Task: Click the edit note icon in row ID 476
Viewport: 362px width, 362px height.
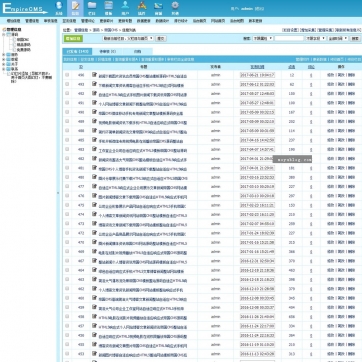Action: pyautogui.click(x=95, y=196)
